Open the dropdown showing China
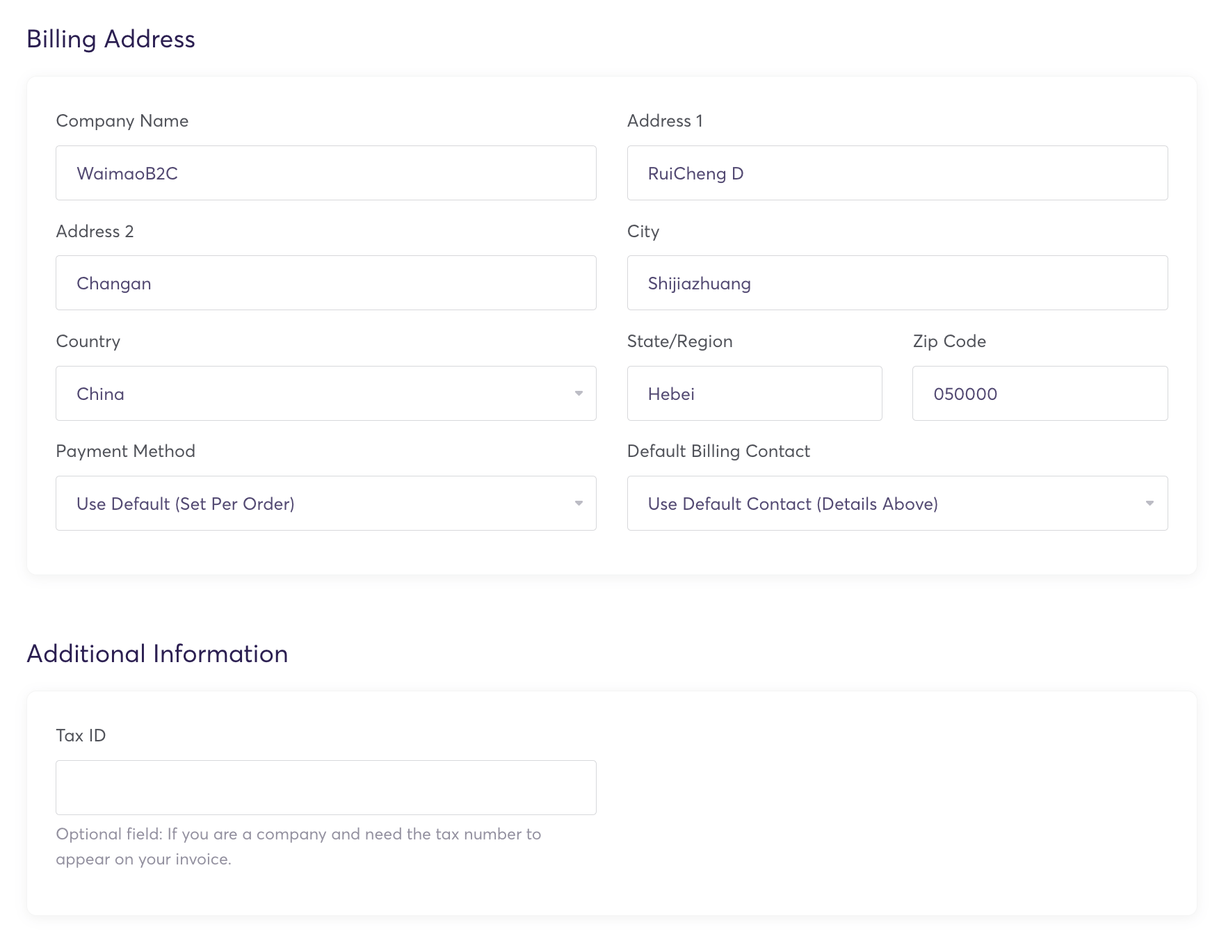1210x932 pixels. pos(325,393)
